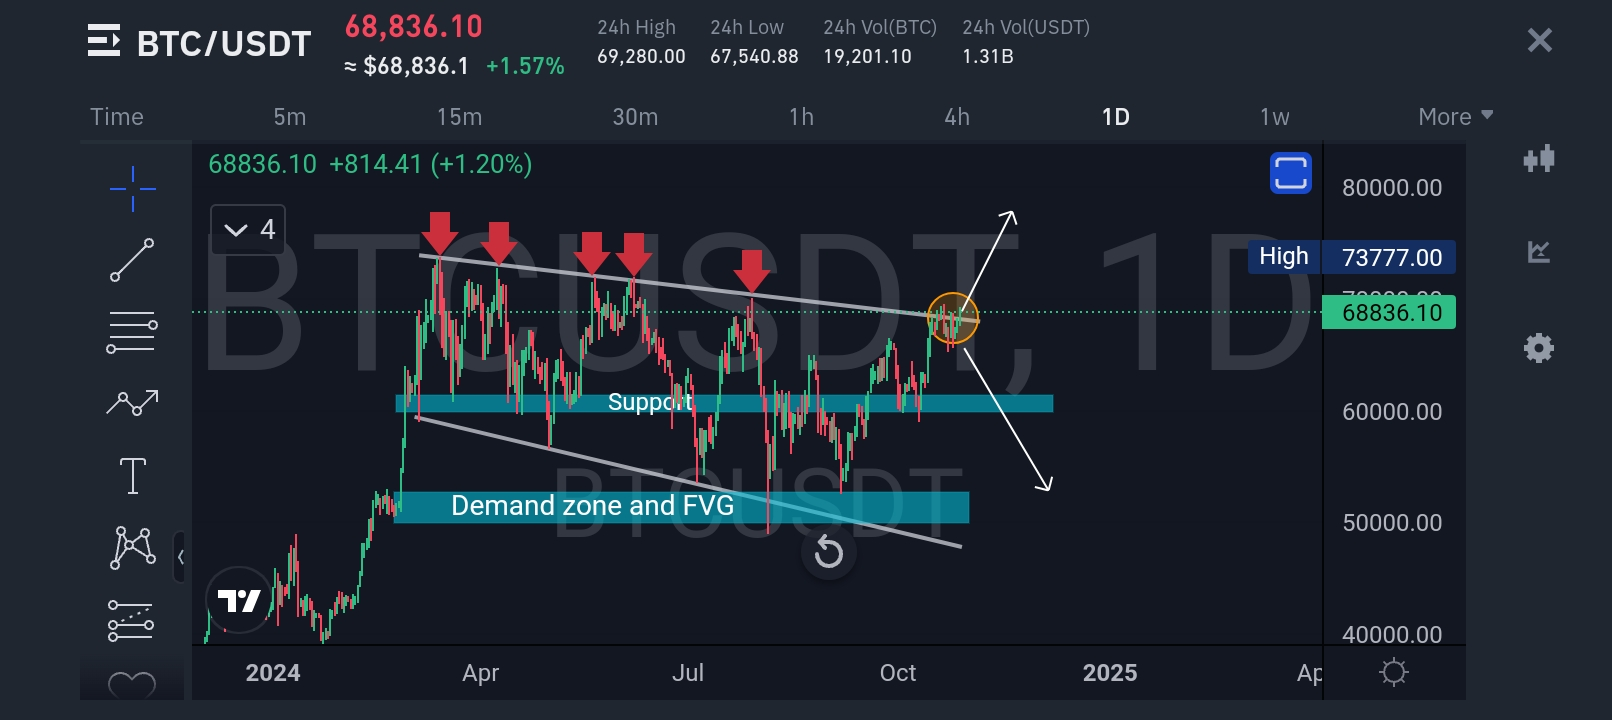Click the 50000.00 price axis label

(x=1392, y=522)
